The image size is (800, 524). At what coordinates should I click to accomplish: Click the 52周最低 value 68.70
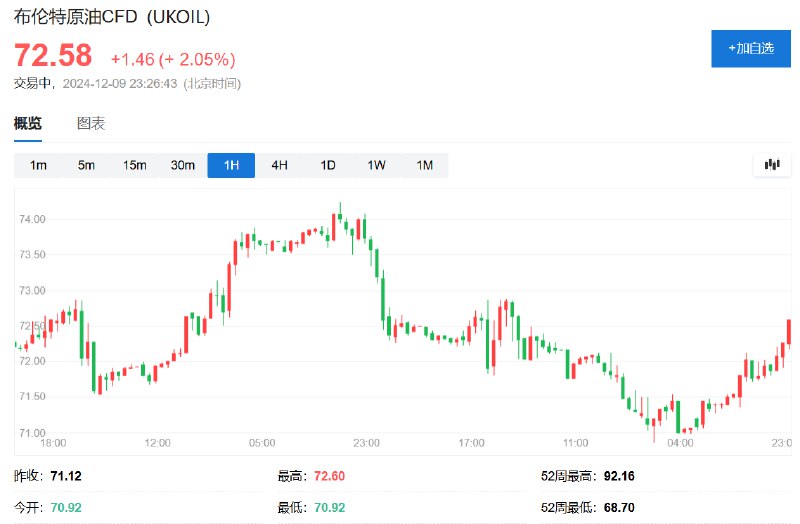click(619, 508)
